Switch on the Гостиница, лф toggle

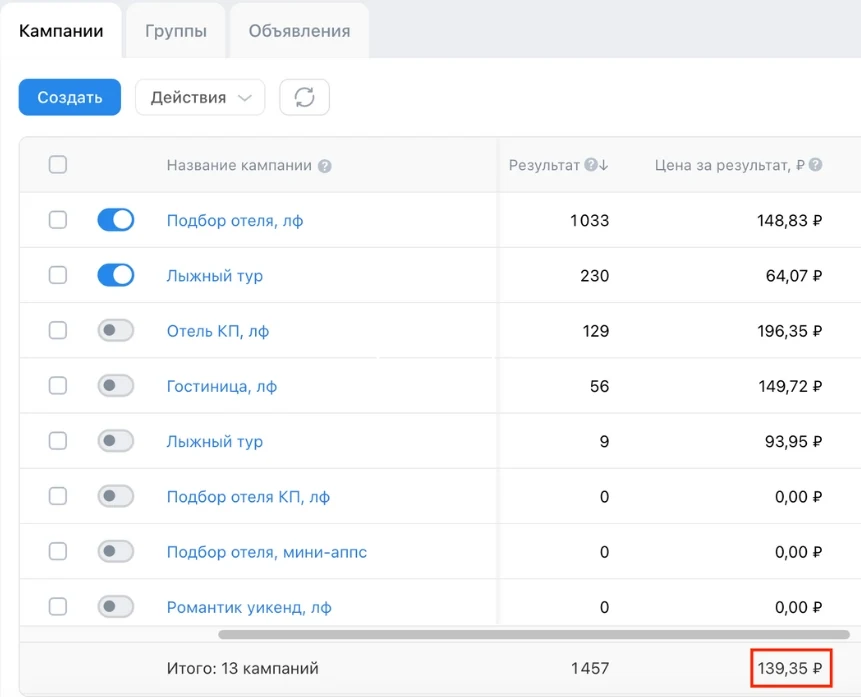(x=116, y=386)
